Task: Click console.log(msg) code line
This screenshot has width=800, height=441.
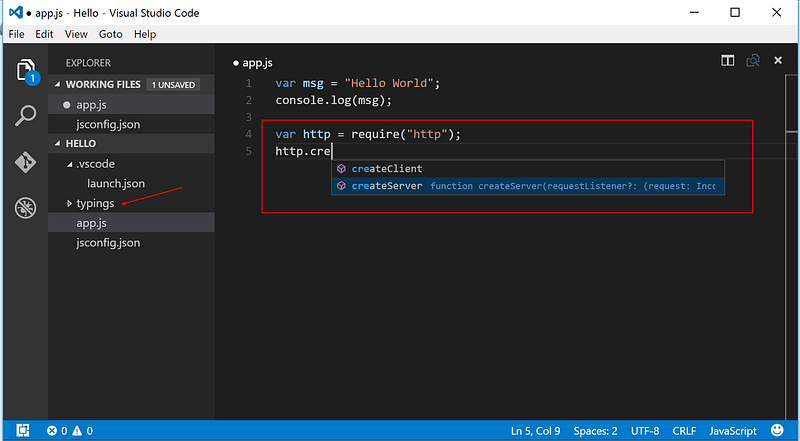Action: (x=334, y=101)
